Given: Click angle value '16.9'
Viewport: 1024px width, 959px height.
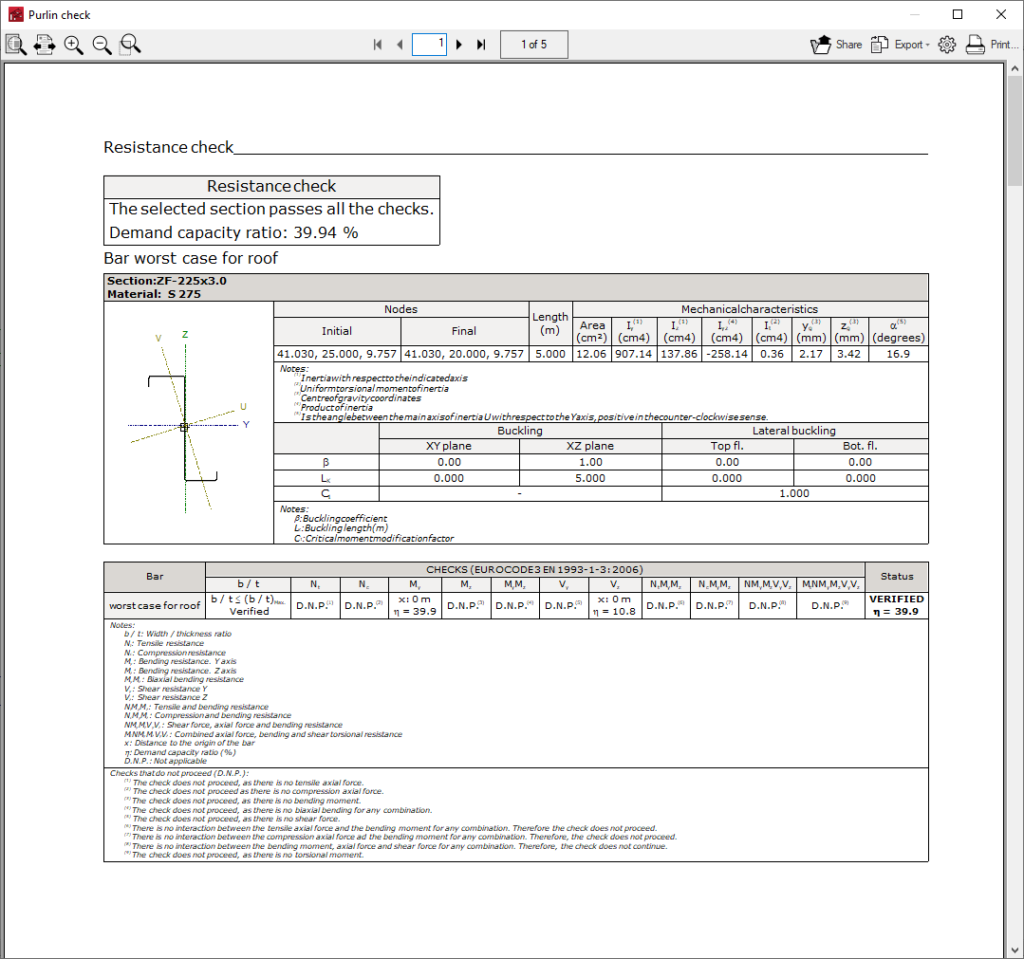Looking at the screenshot, I should 898,354.
